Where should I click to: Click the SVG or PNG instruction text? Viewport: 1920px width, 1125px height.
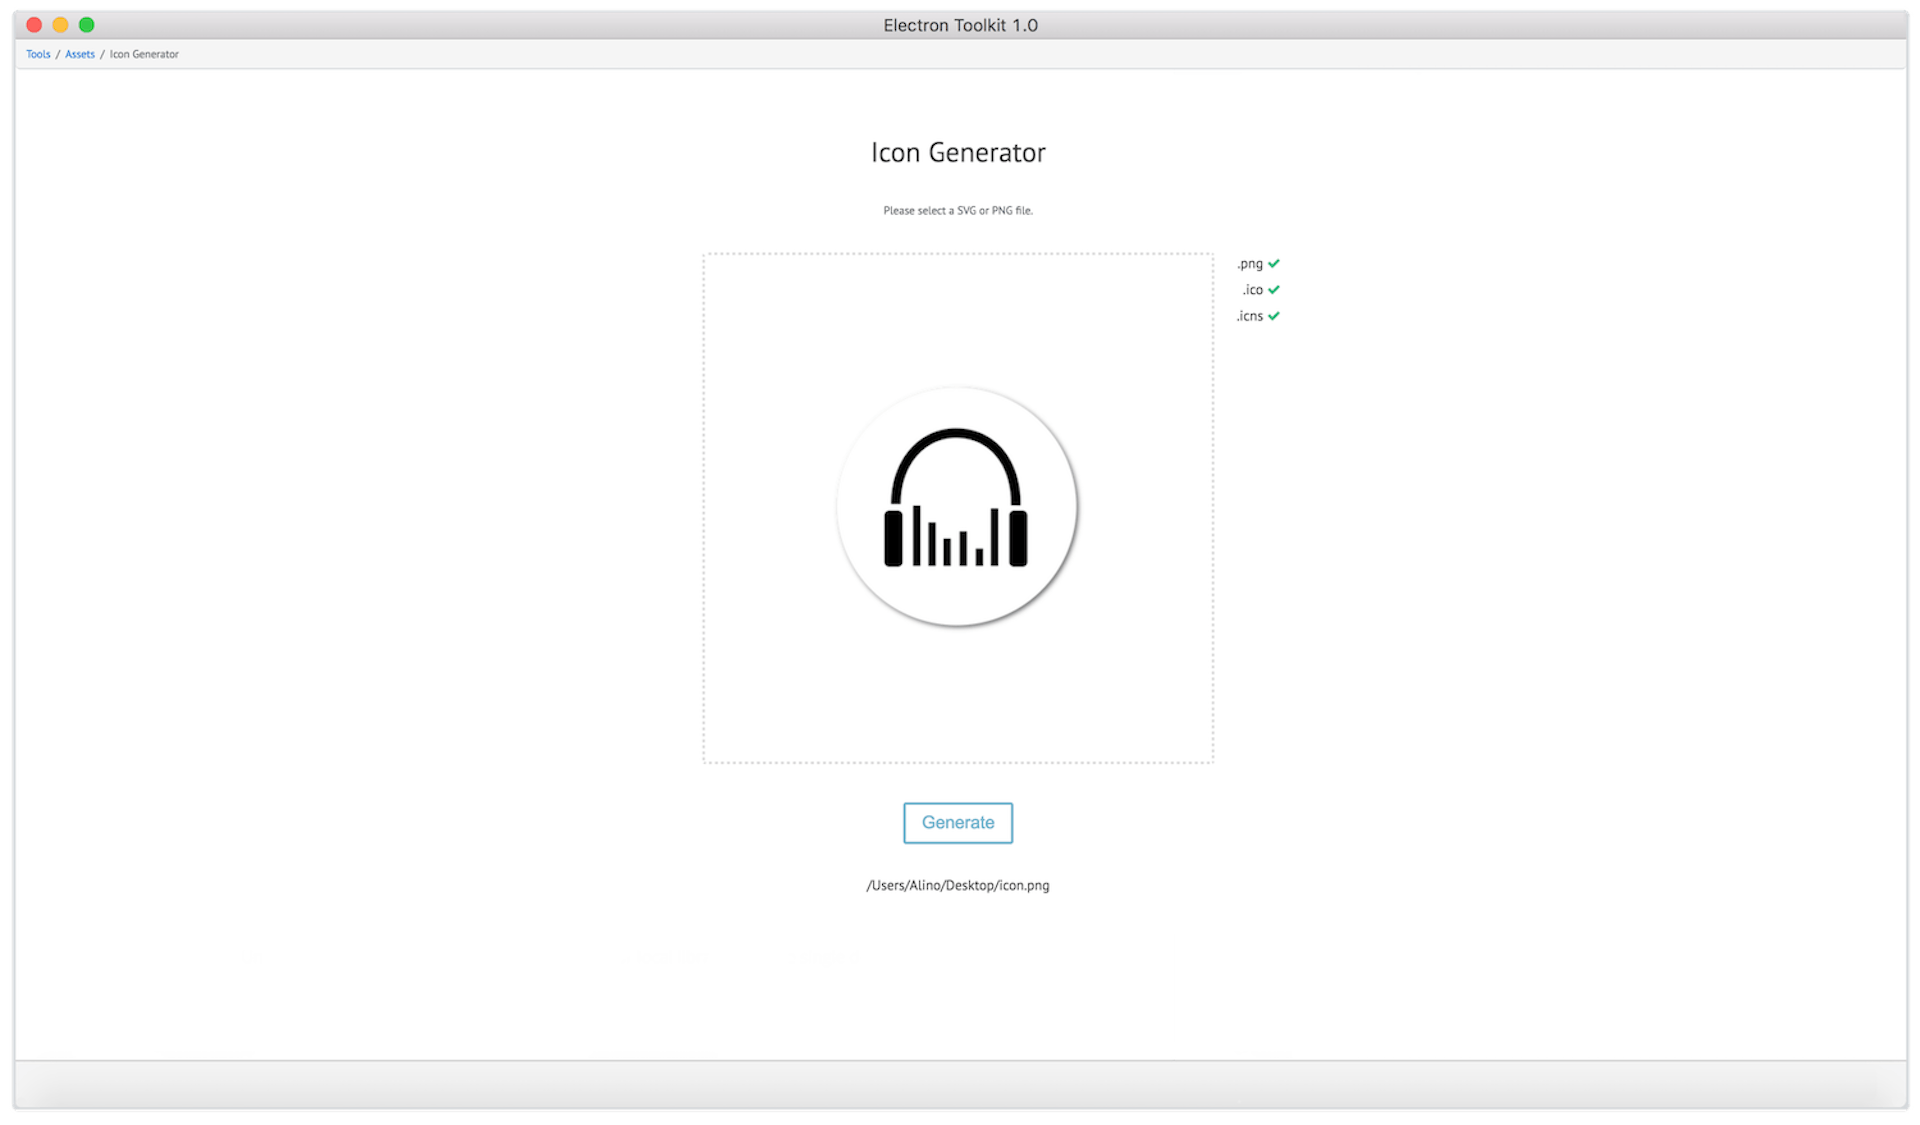(957, 210)
